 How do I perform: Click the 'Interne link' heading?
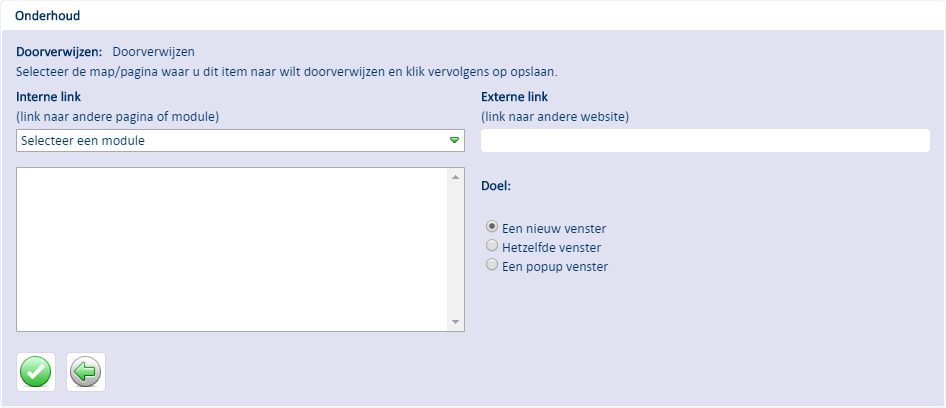point(49,97)
